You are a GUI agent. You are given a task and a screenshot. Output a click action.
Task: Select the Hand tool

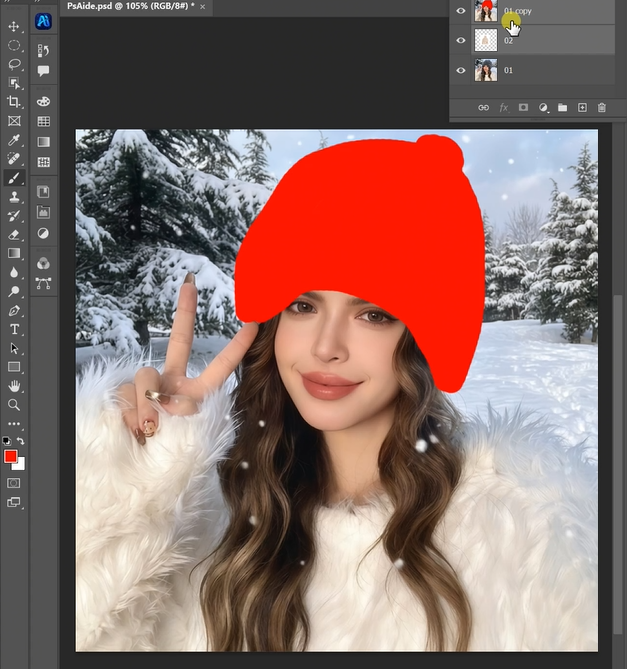tap(14, 386)
